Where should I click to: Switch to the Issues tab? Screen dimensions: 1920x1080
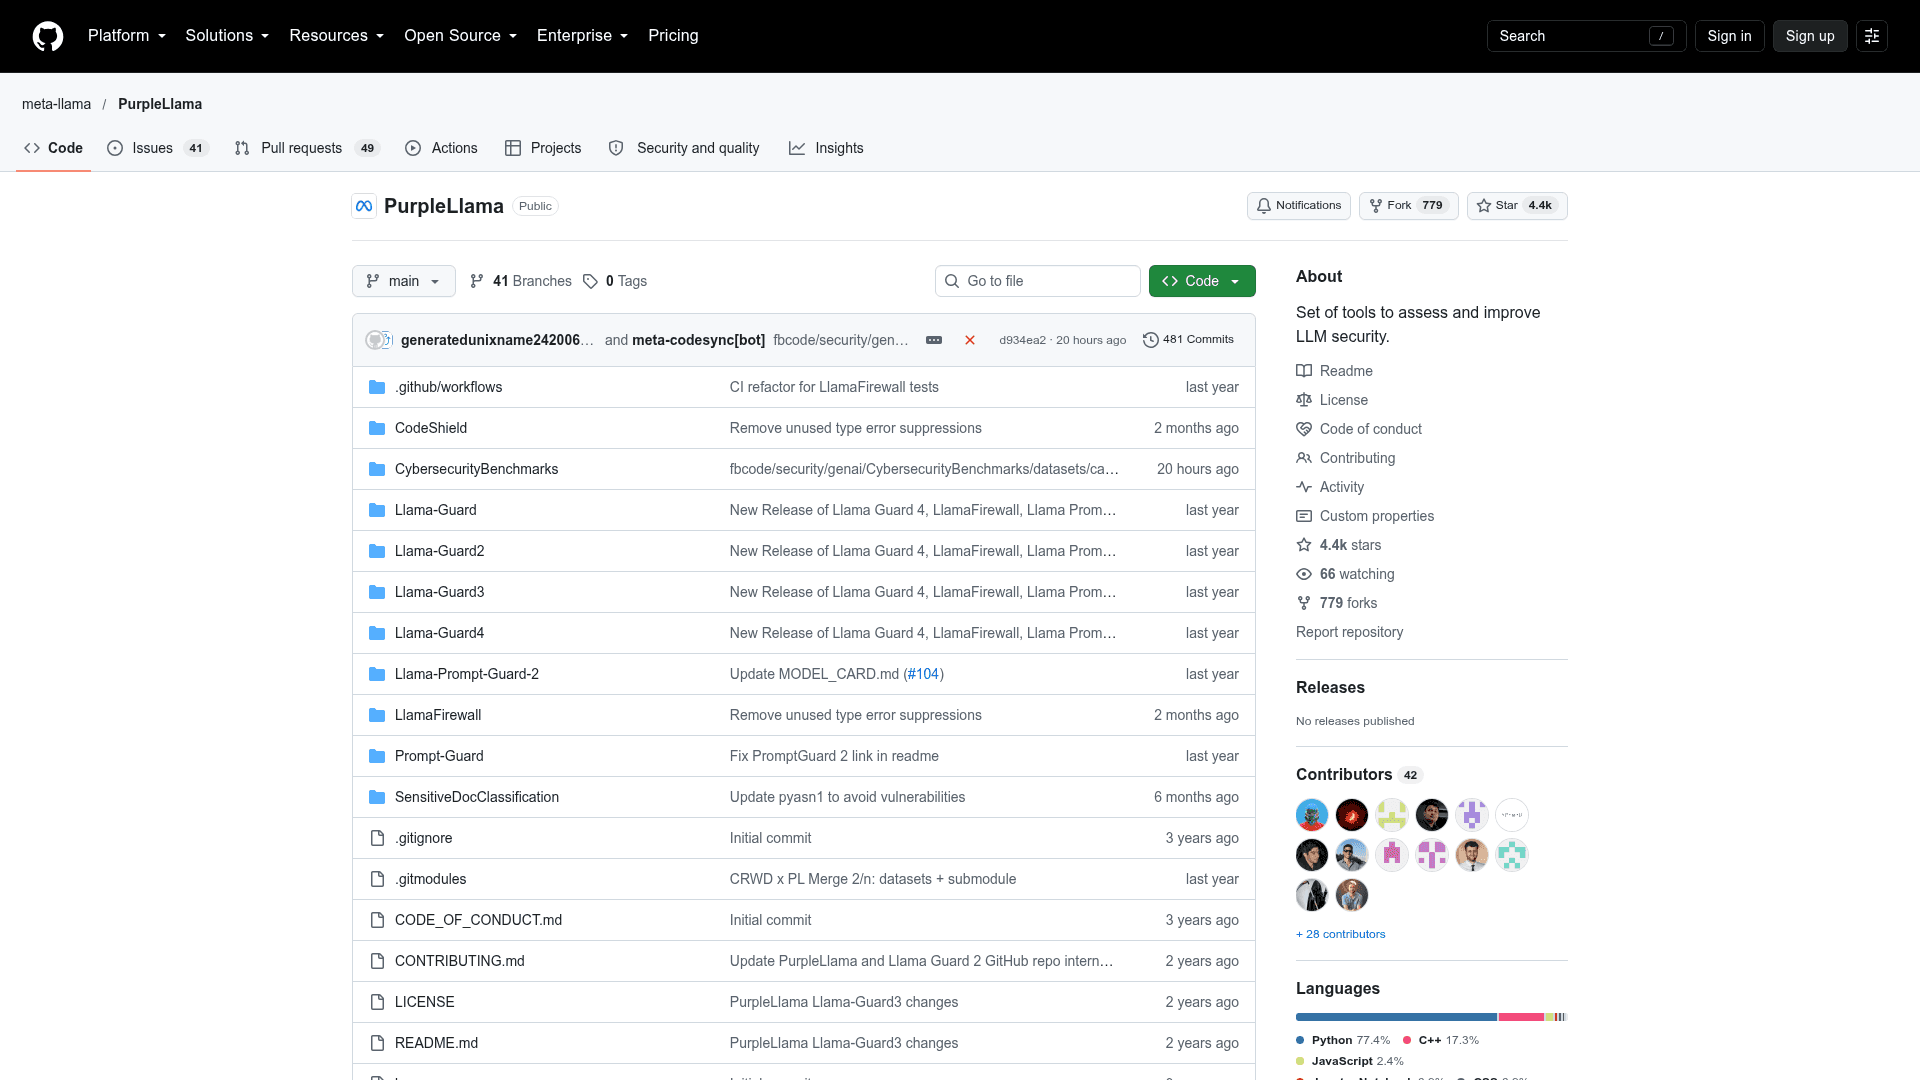tap(157, 148)
